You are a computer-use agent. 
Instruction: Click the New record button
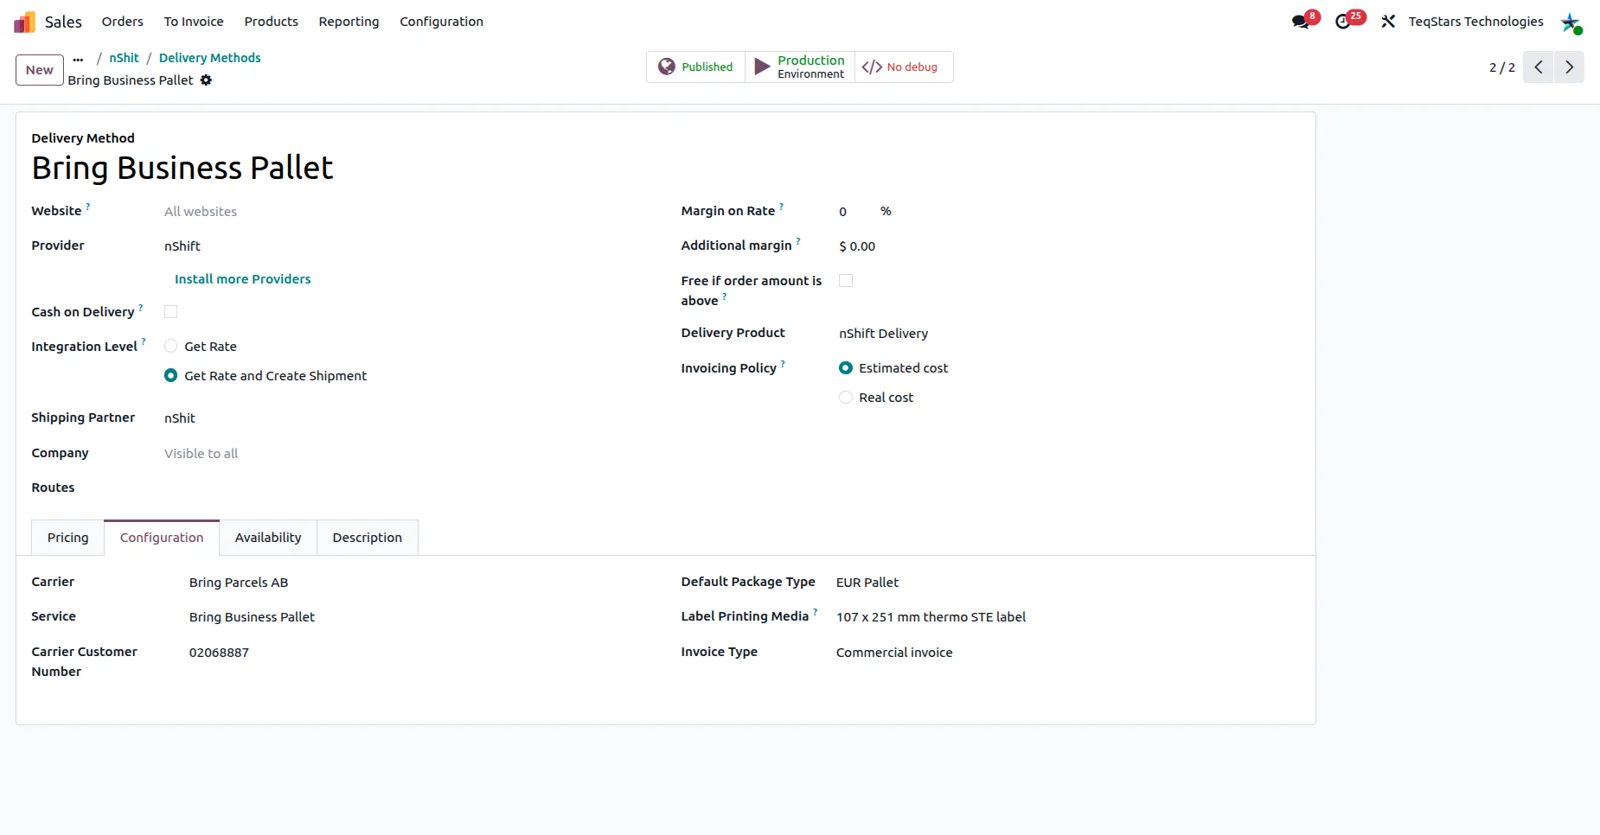[40, 70]
